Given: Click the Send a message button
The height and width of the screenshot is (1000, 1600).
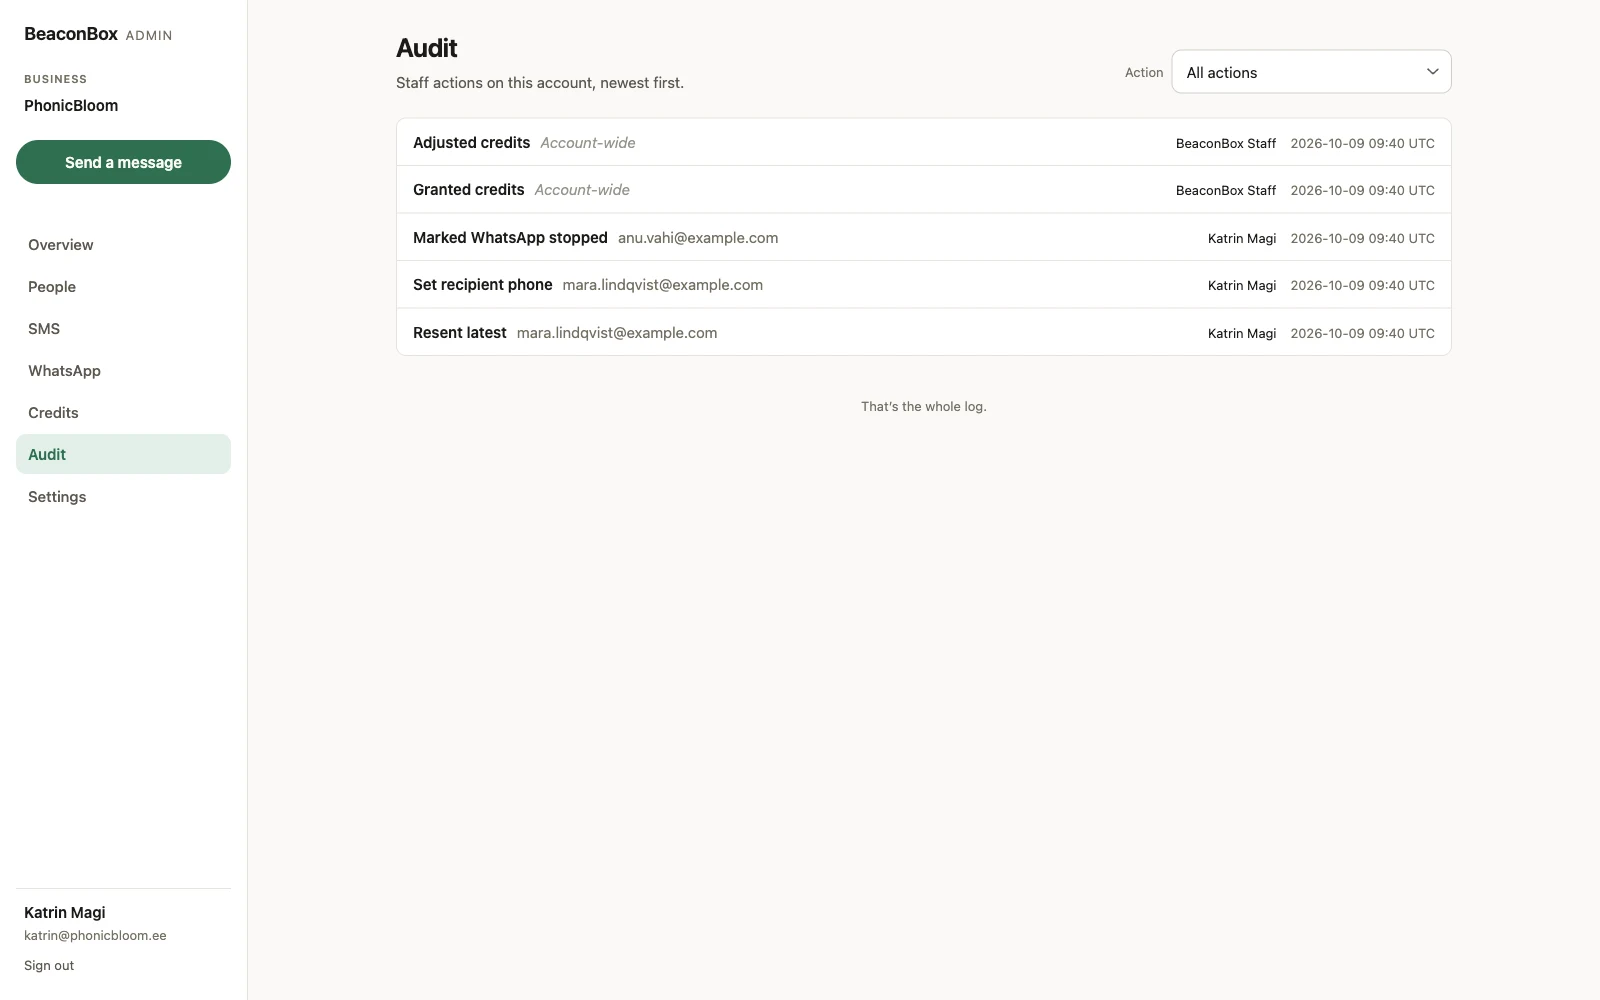Looking at the screenshot, I should (x=123, y=162).
